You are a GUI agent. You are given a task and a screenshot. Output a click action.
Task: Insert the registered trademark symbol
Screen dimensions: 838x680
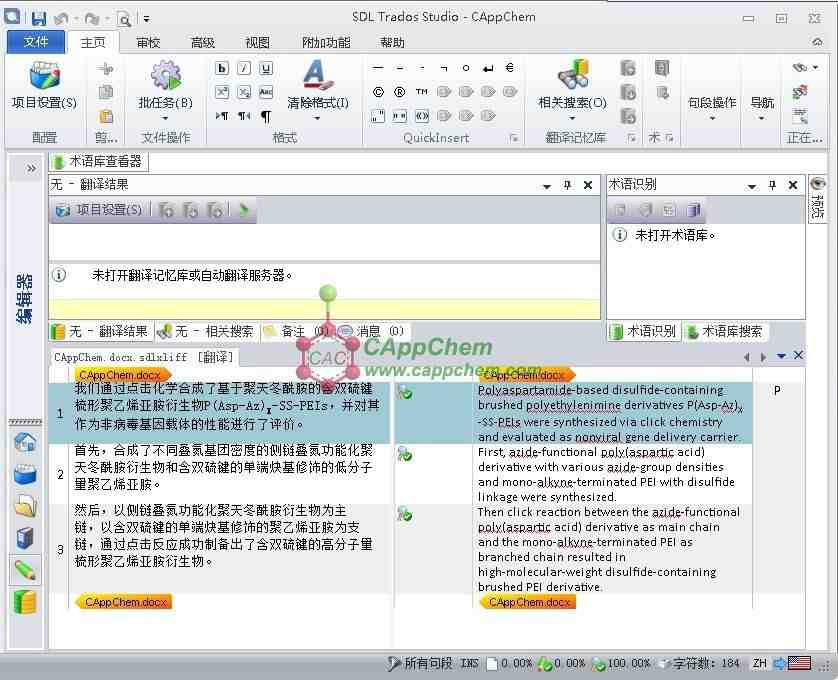click(x=399, y=92)
